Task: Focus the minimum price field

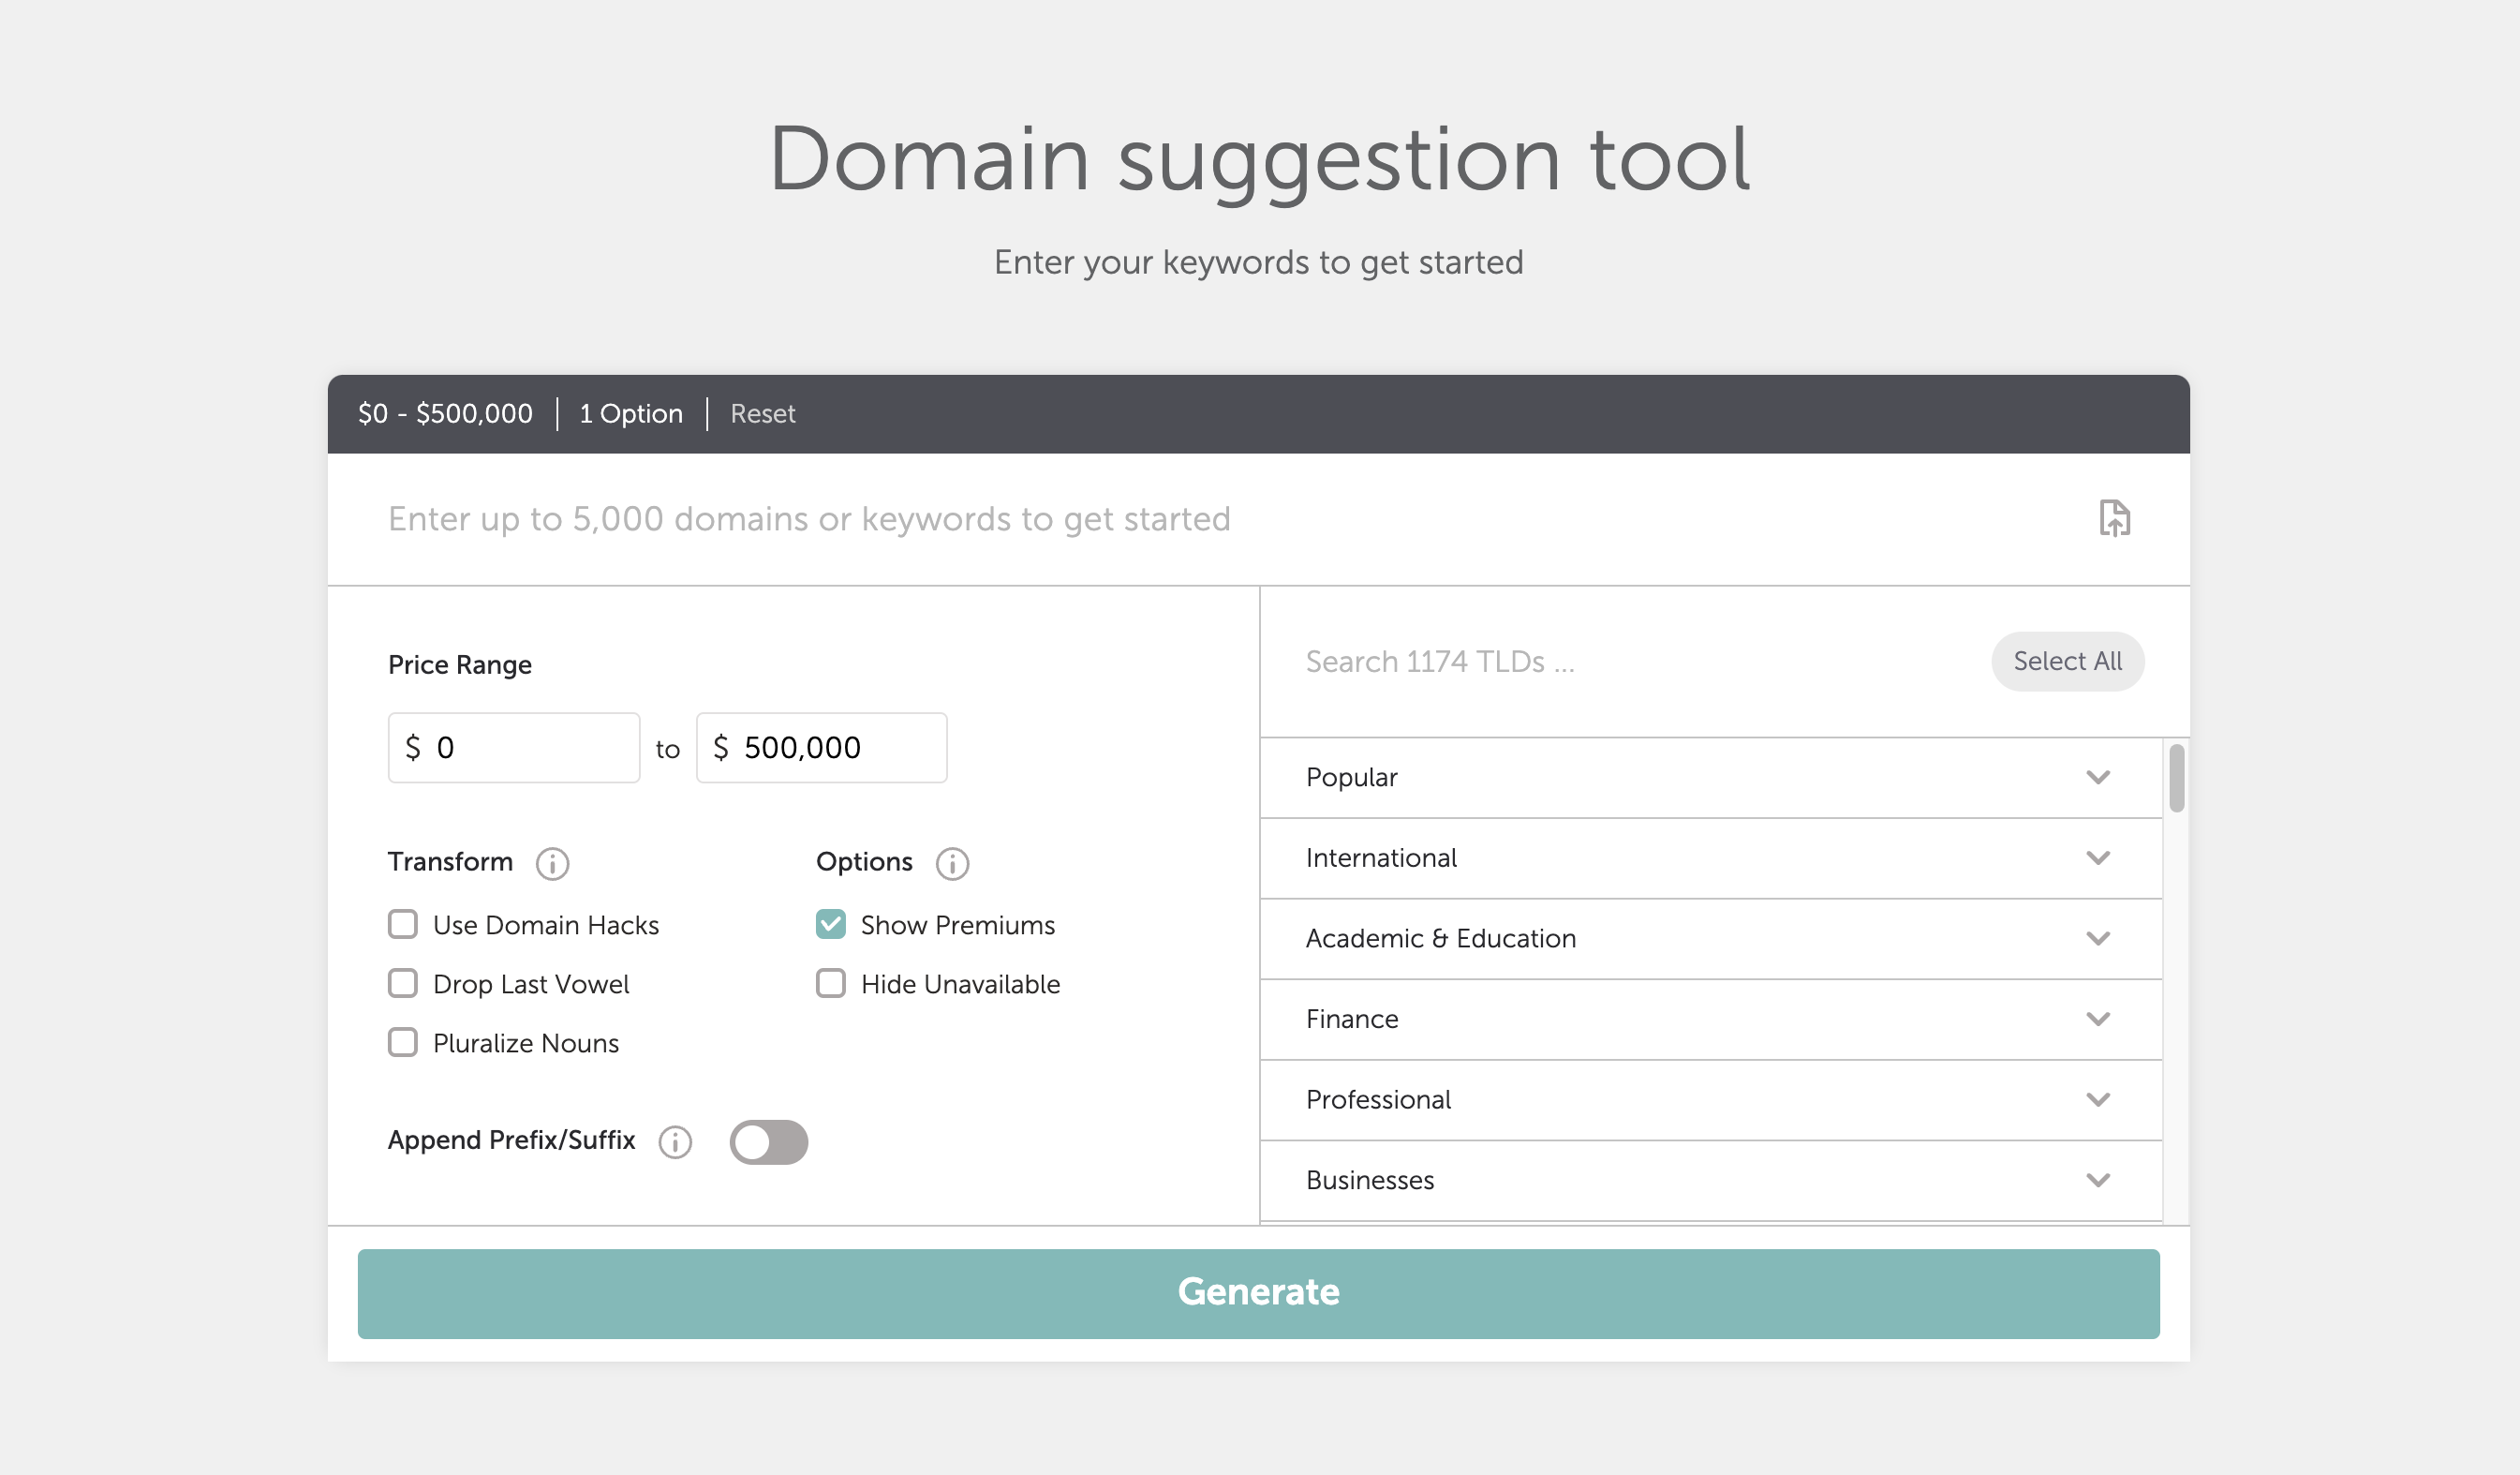Action: point(514,747)
